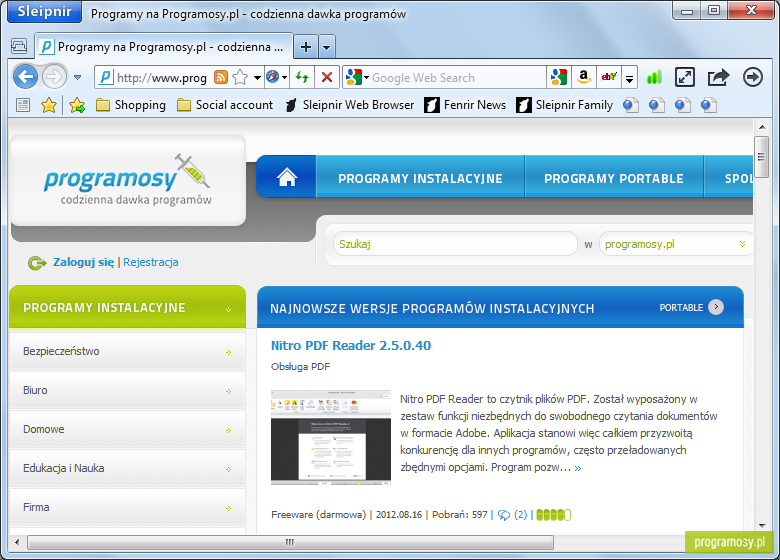This screenshot has height=560, width=780.
Task: Open Programy Instalacyjne nav tab
Action: 420,178
